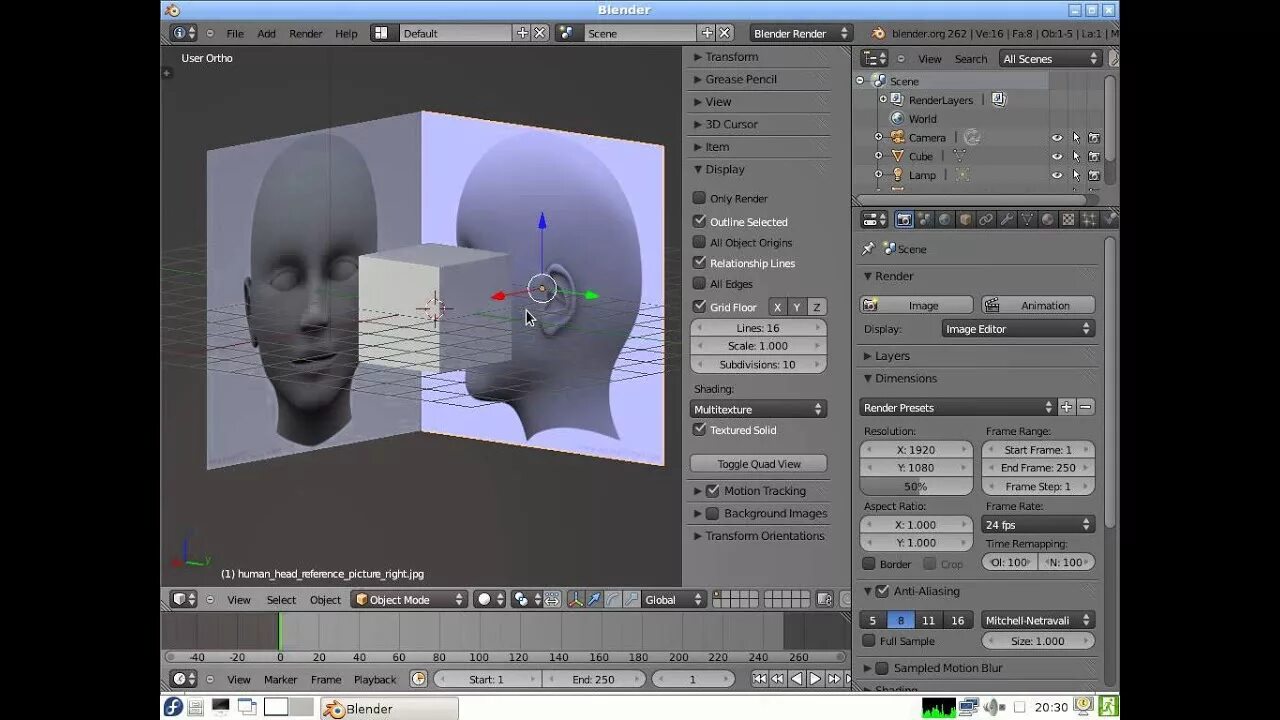Open the Image Editor display dropdown
The image size is (1280, 720).
[1018, 329]
